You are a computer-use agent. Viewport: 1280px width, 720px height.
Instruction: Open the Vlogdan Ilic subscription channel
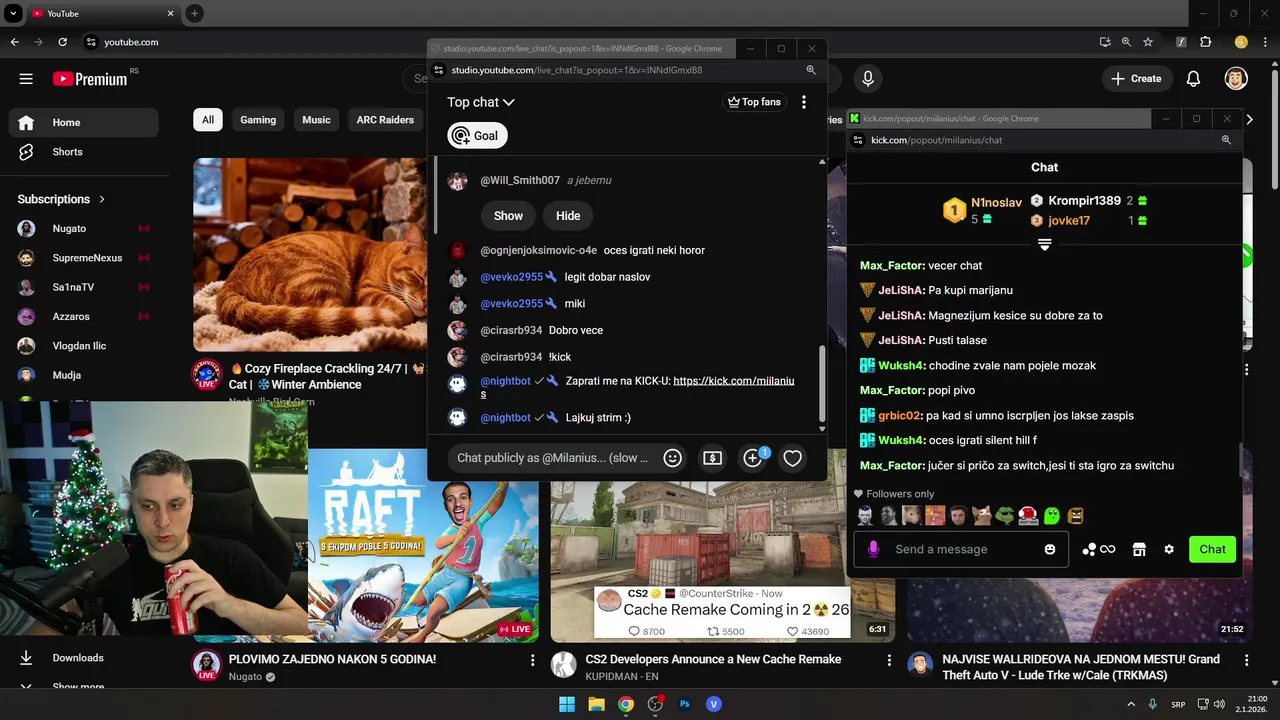83,346
